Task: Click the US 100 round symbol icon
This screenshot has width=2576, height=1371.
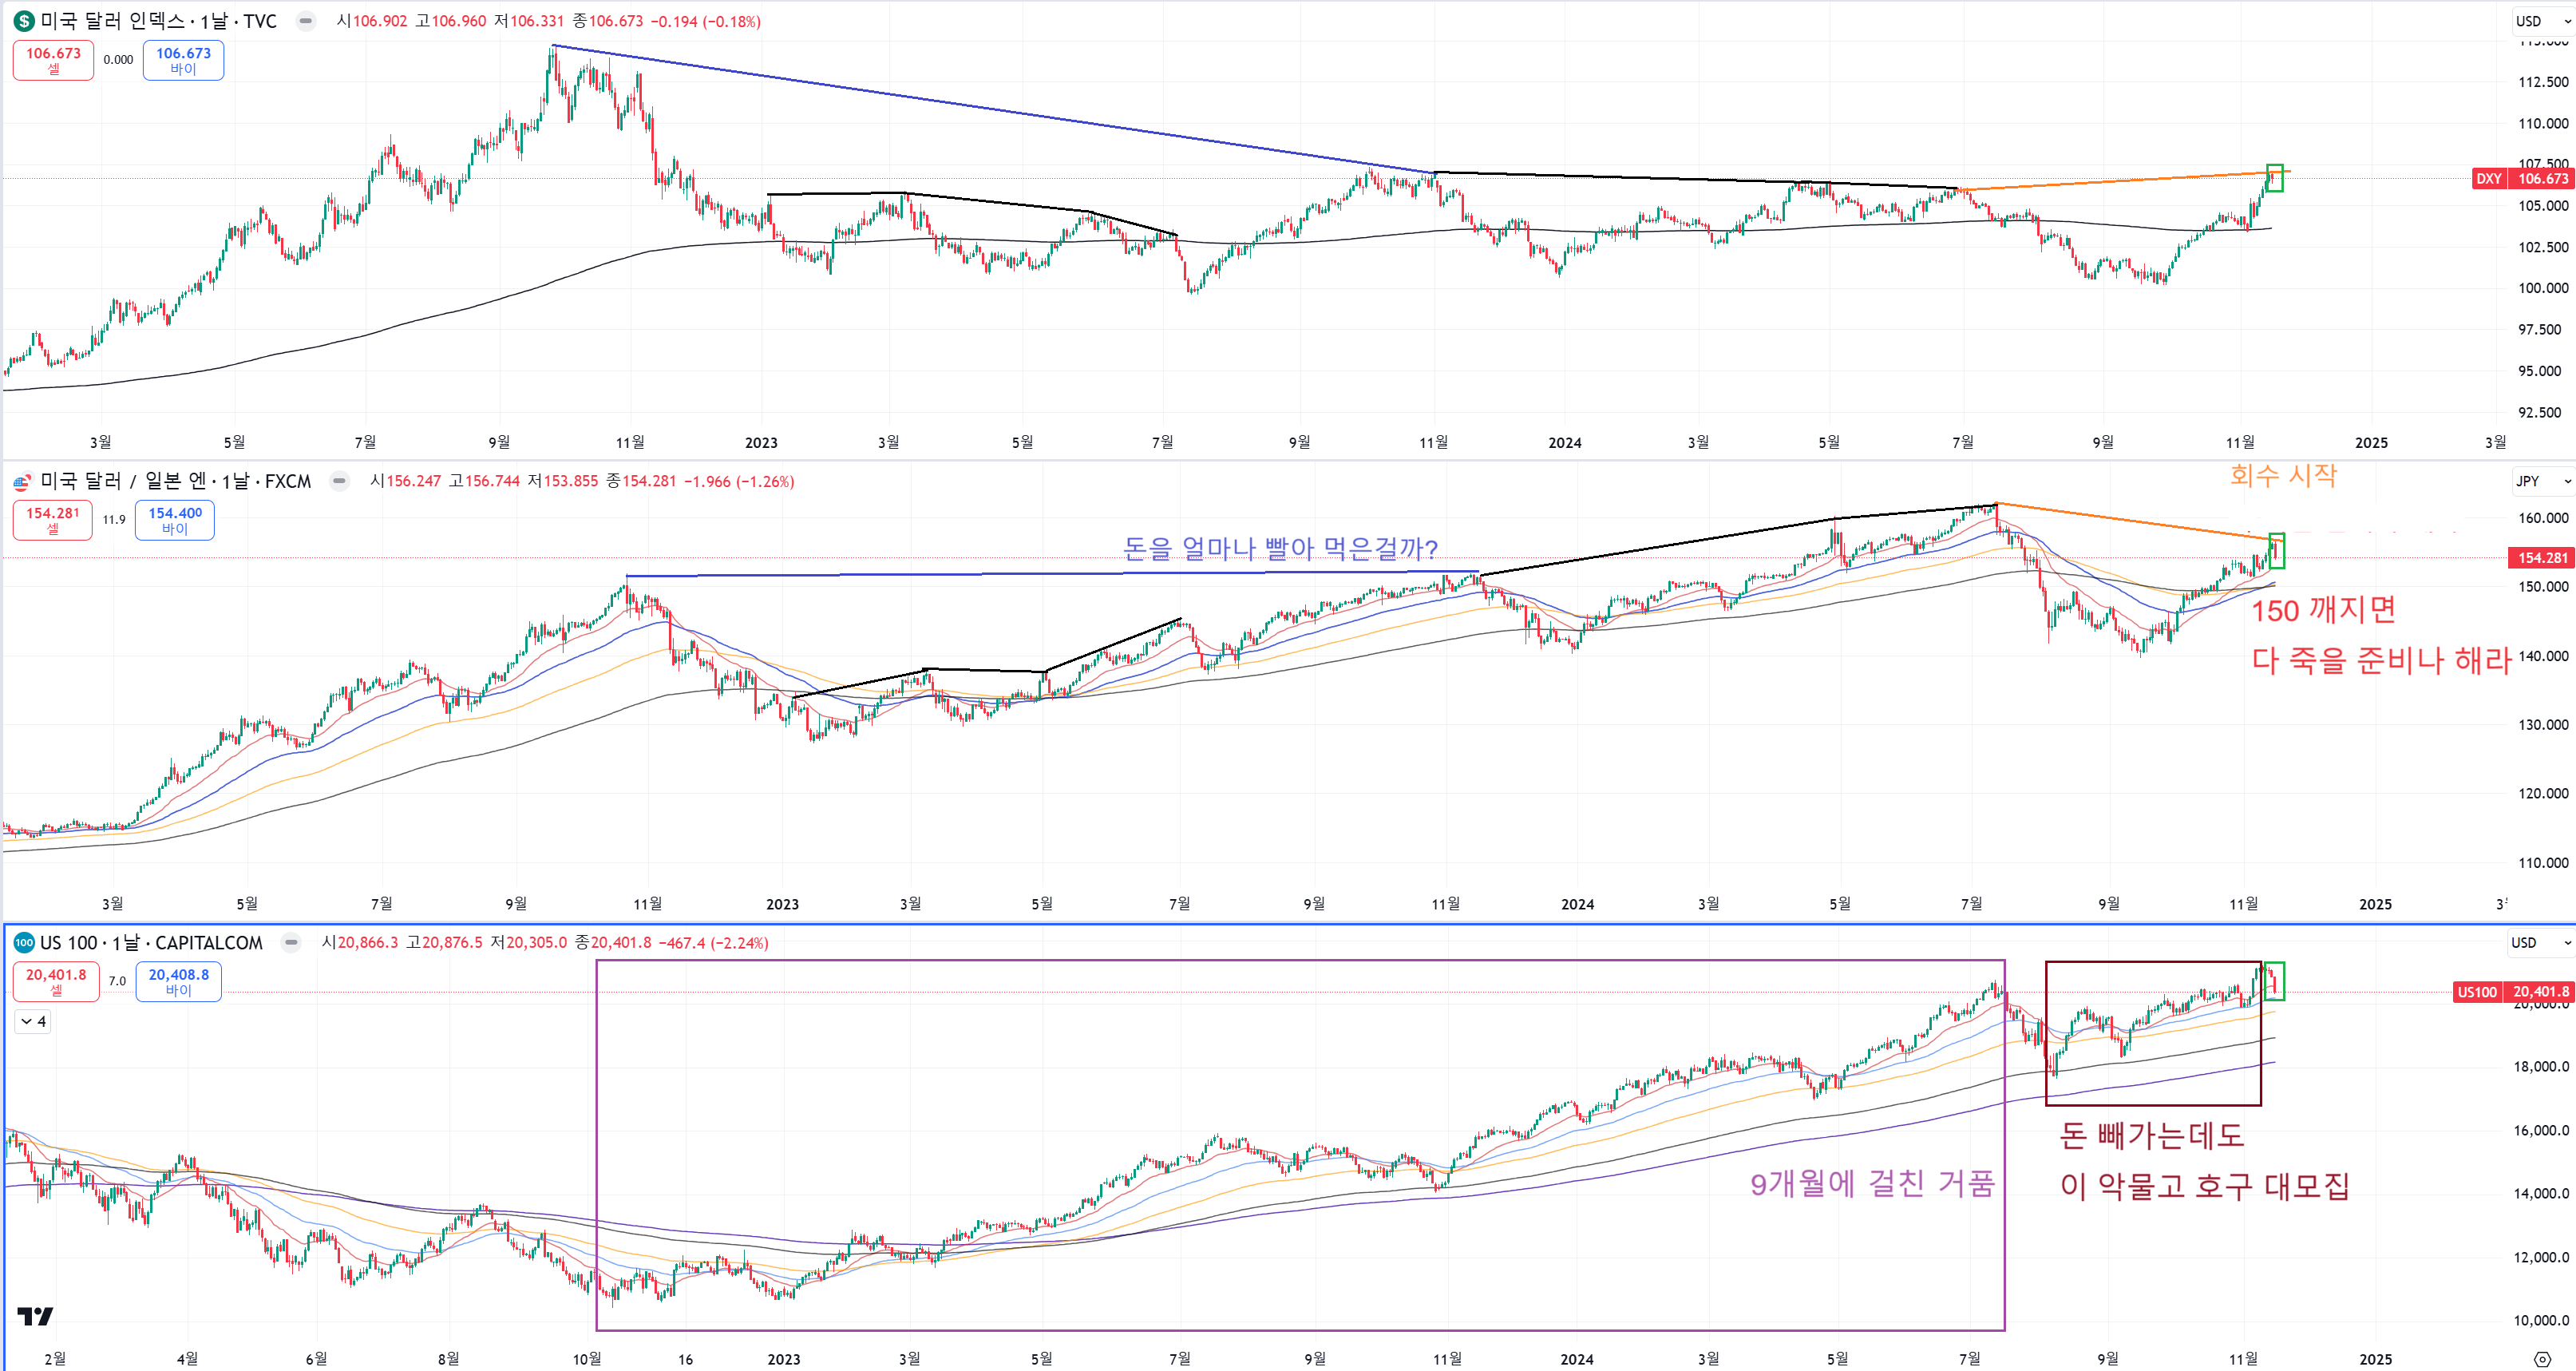Action: point(24,943)
